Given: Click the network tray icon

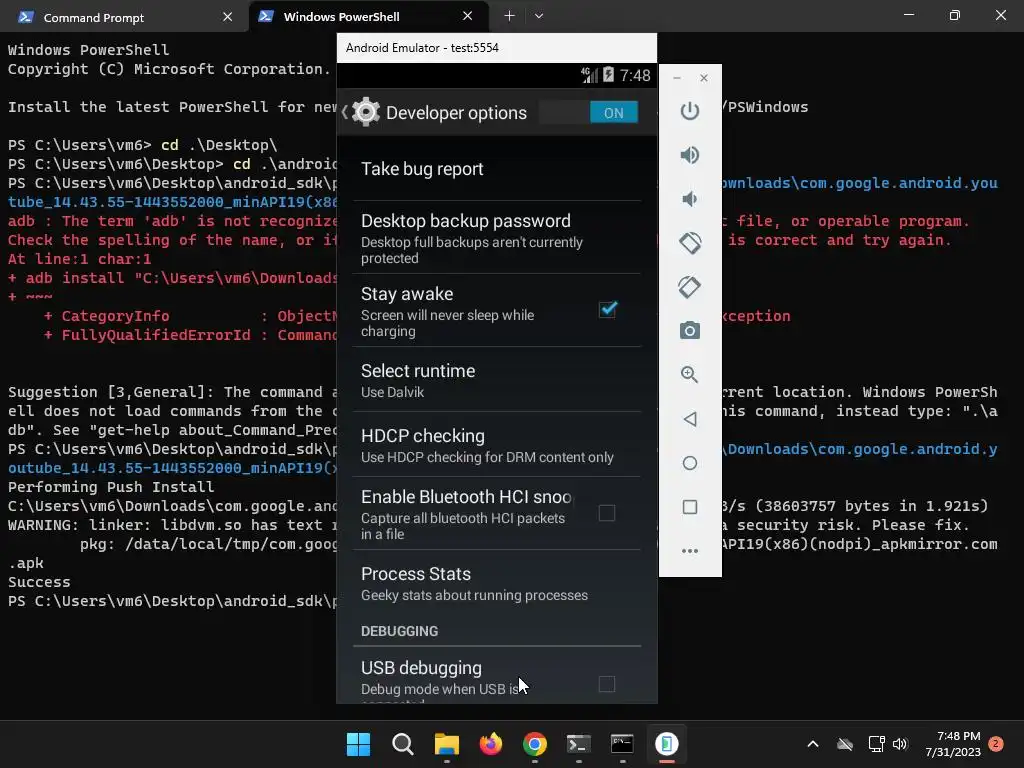Looking at the screenshot, I should click(x=876, y=744).
